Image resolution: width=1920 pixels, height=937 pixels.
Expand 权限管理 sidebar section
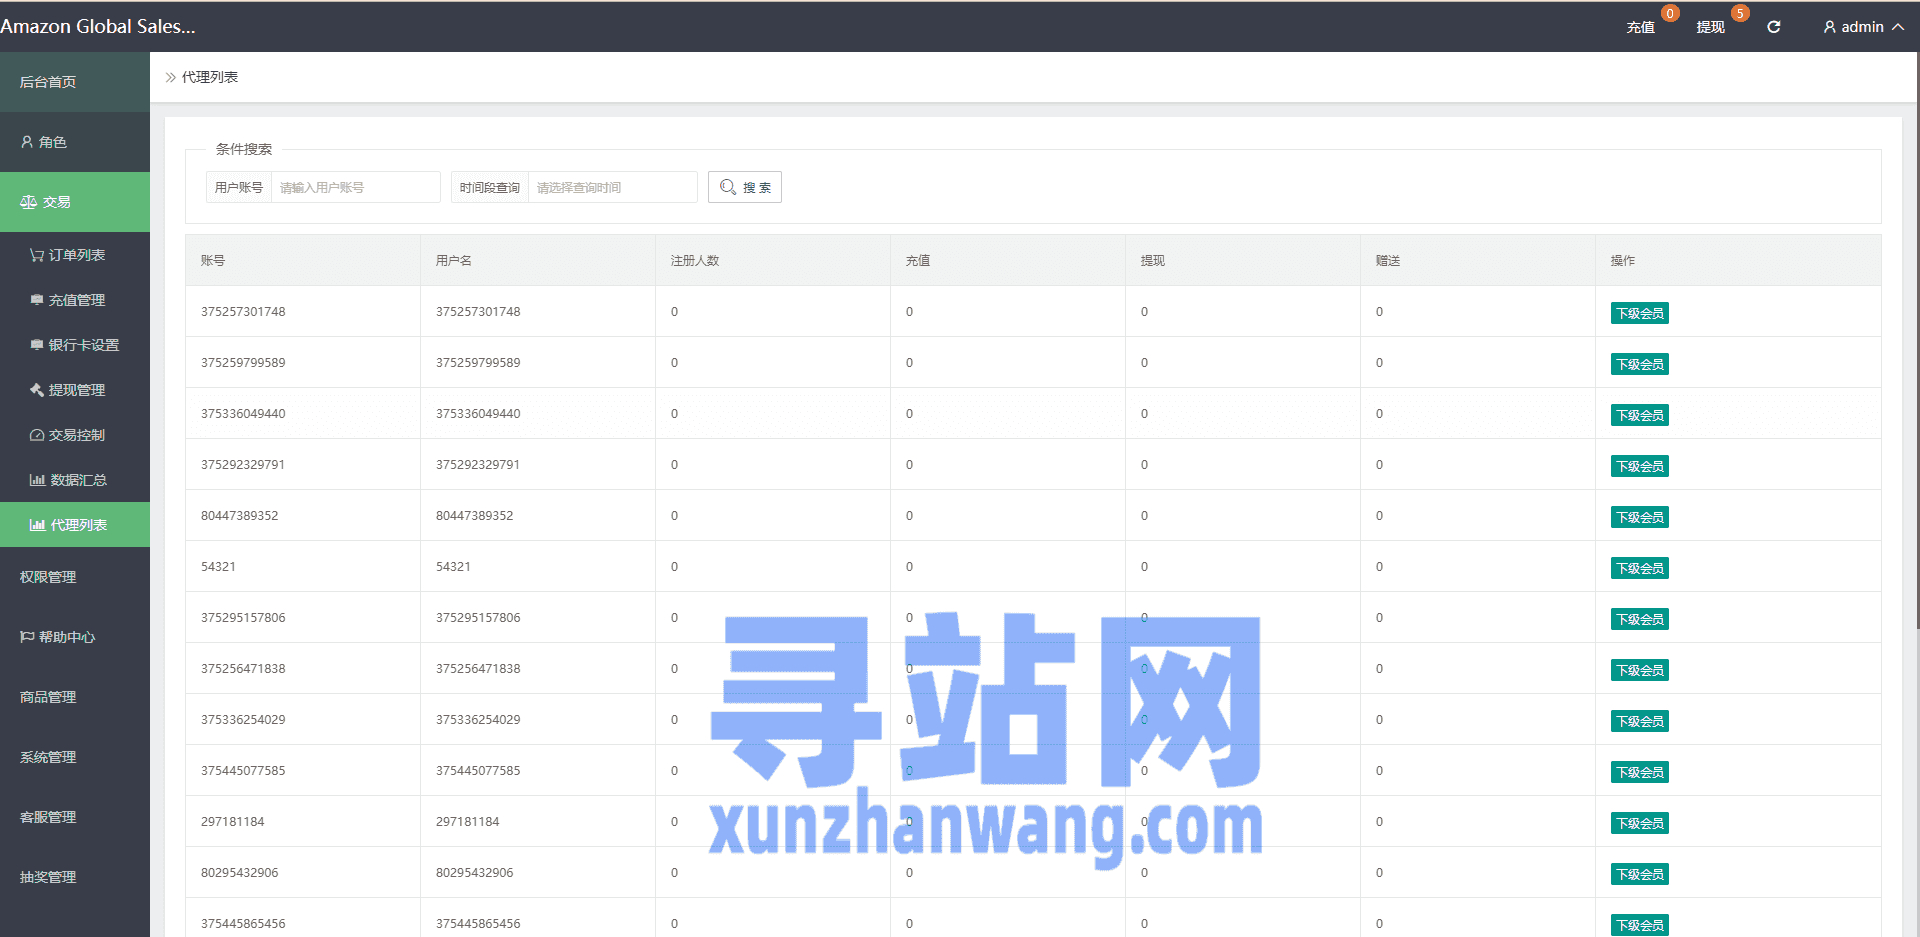(75, 577)
